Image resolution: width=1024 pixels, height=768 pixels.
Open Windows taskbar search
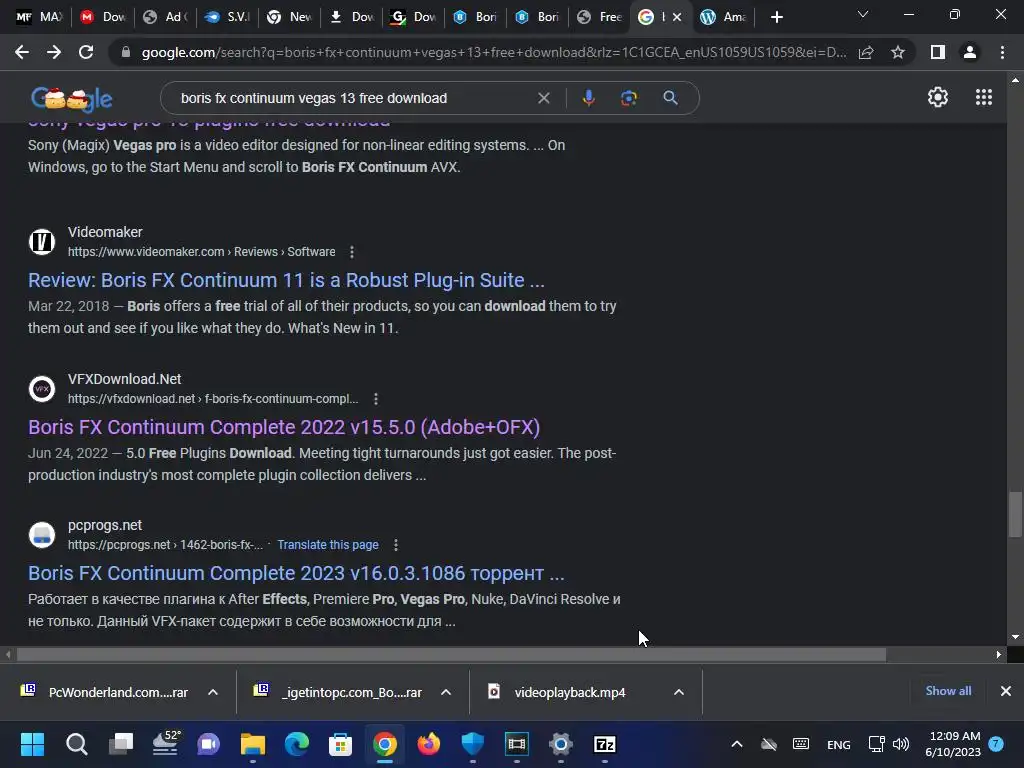click(76, 744)
